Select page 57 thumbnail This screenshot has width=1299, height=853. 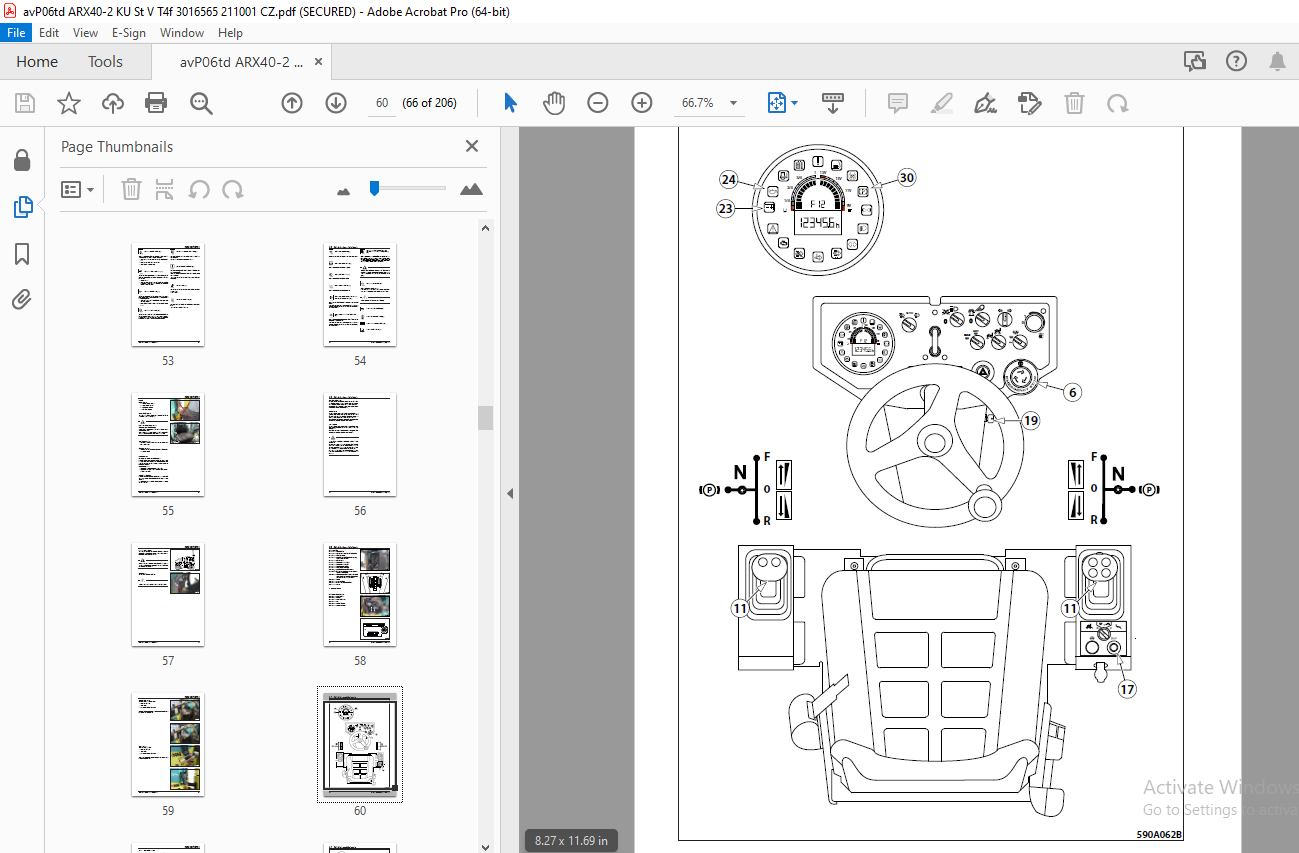pyautogui.click(x=168, y=595)
